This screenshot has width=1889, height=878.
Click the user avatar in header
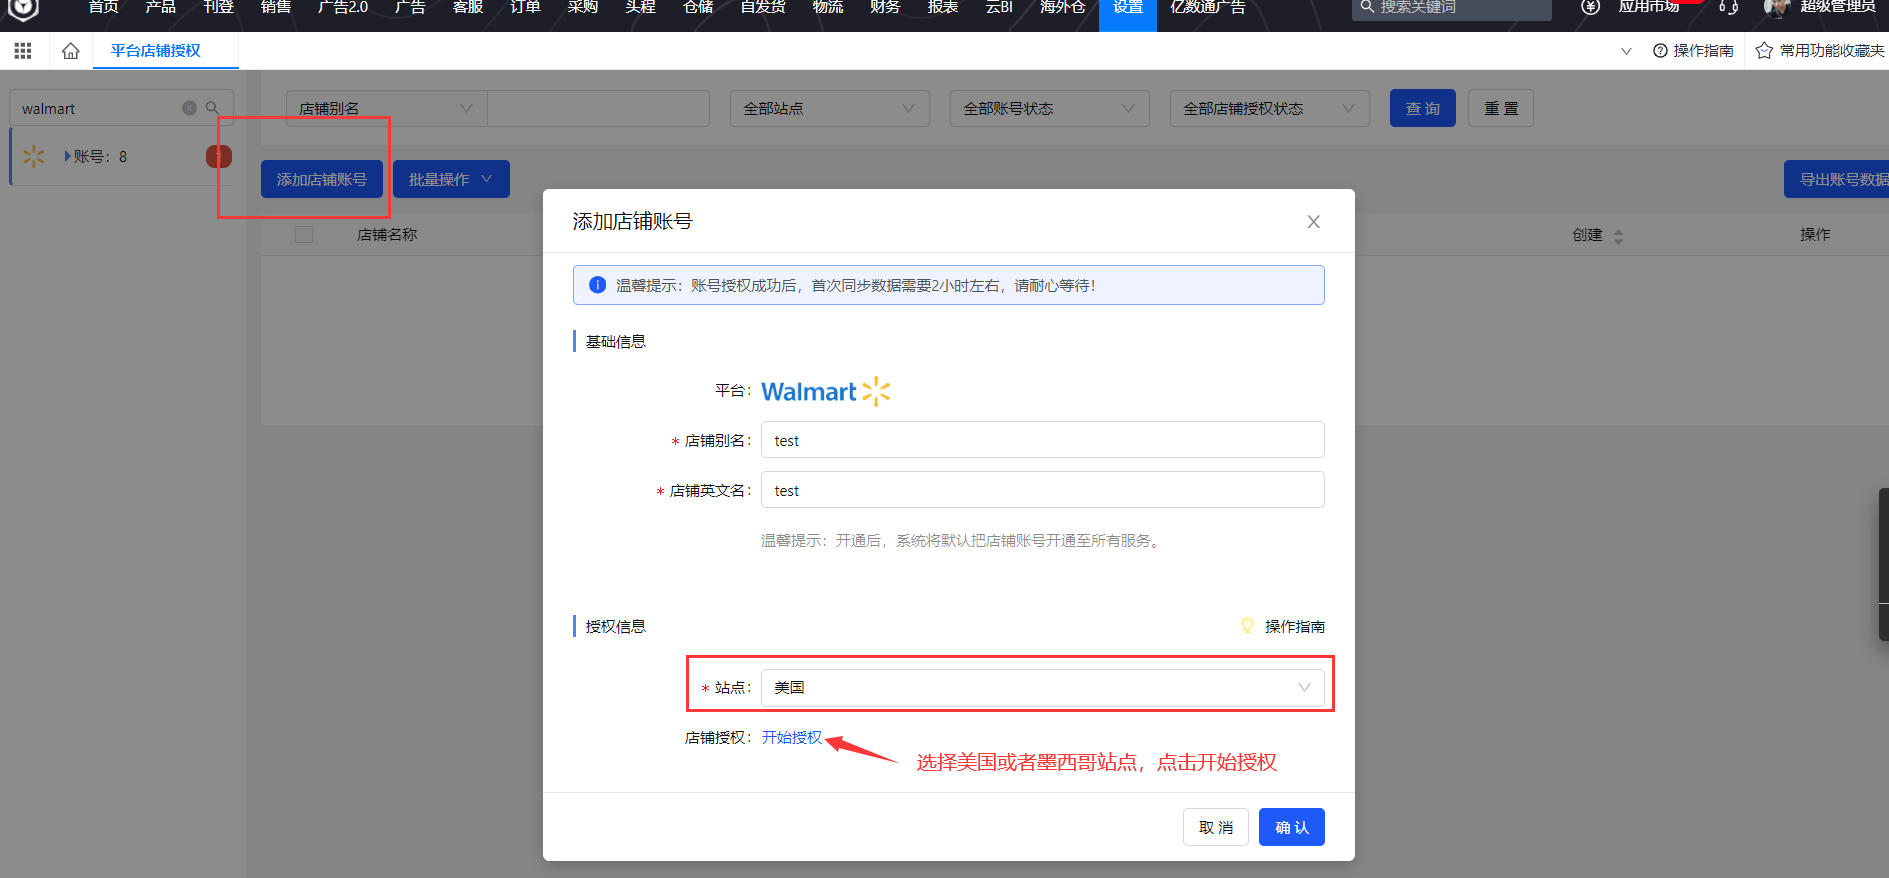(1776, 7)
